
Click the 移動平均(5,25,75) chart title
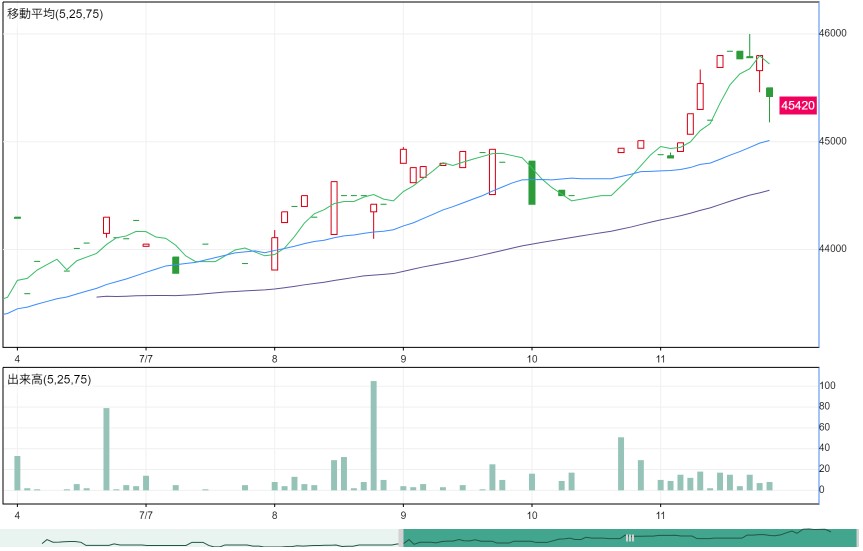tap(55, 14)
